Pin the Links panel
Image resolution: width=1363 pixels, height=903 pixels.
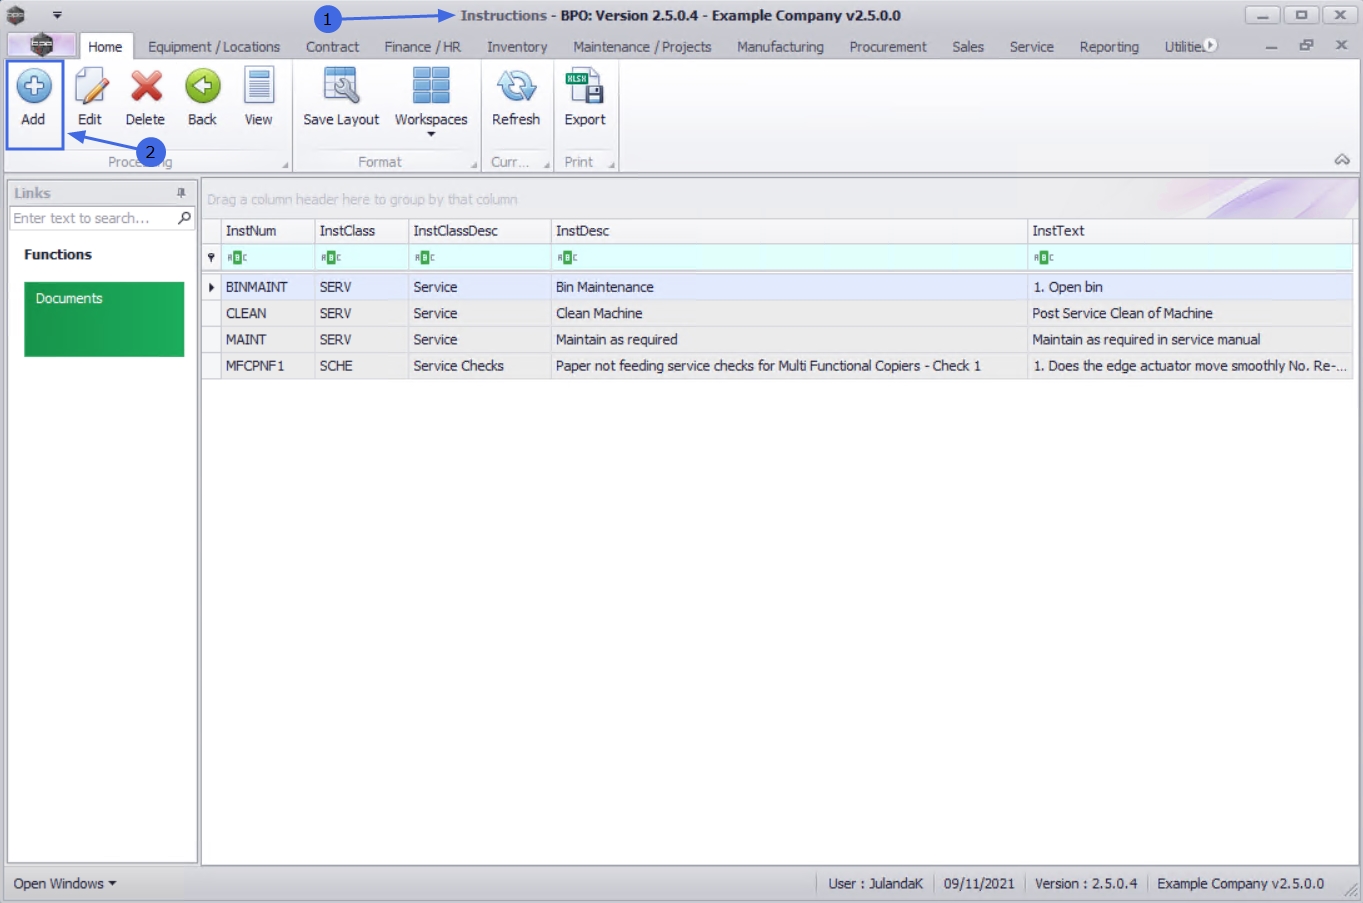click(x=181, y=193)
